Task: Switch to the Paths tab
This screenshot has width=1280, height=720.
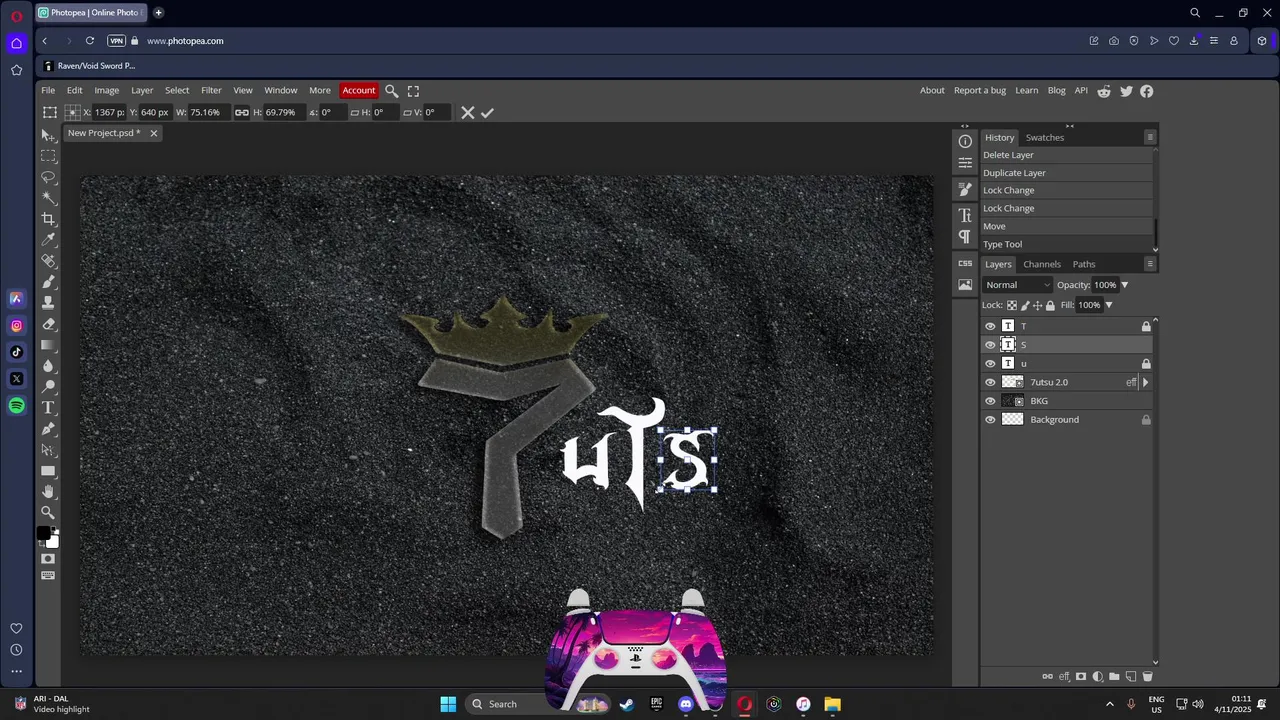Action: coord(1084,264)
